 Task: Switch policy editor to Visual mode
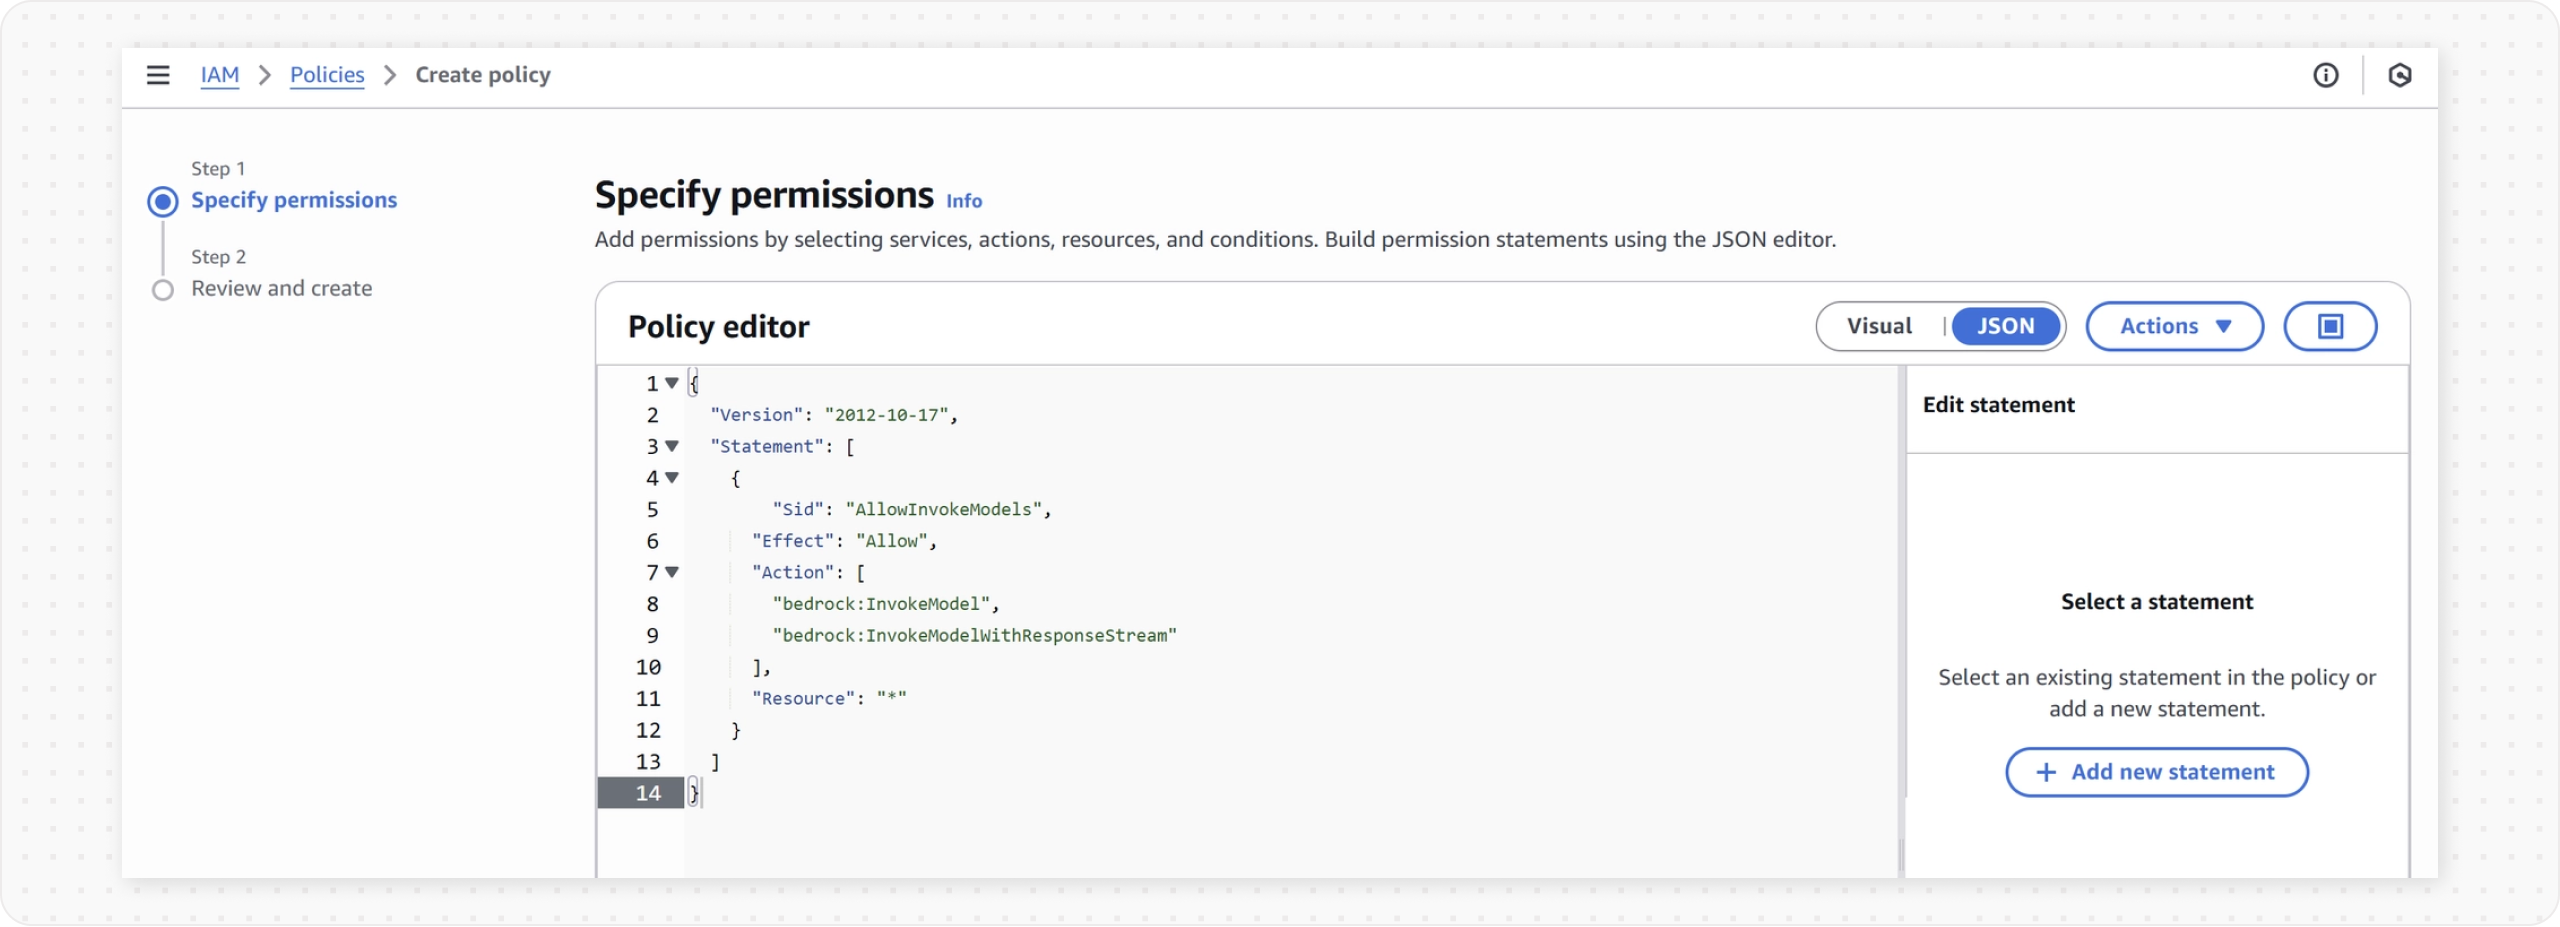point(1879,326)
